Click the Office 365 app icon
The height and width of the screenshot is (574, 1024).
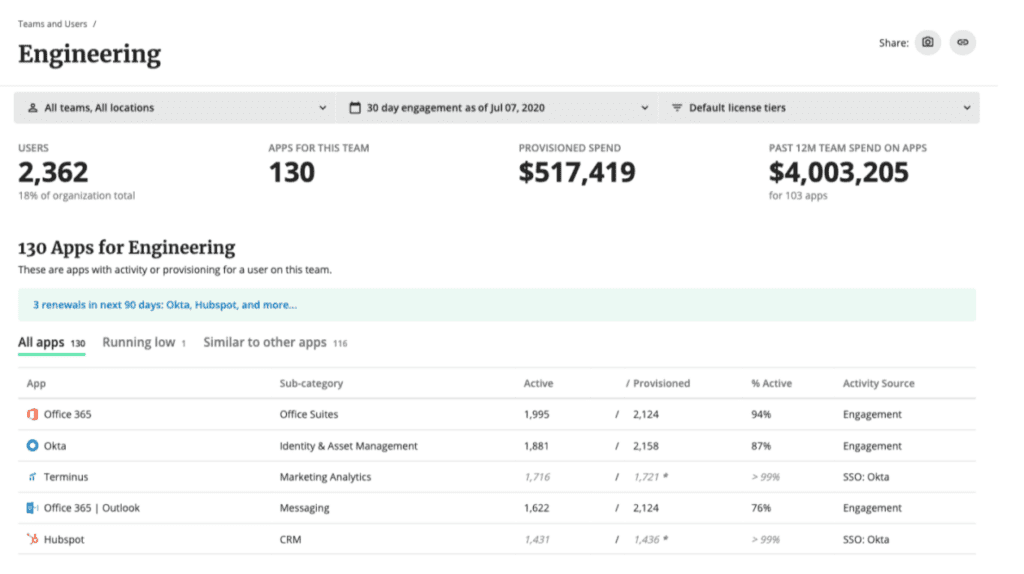pyautogui.click(x=32, y=414)
